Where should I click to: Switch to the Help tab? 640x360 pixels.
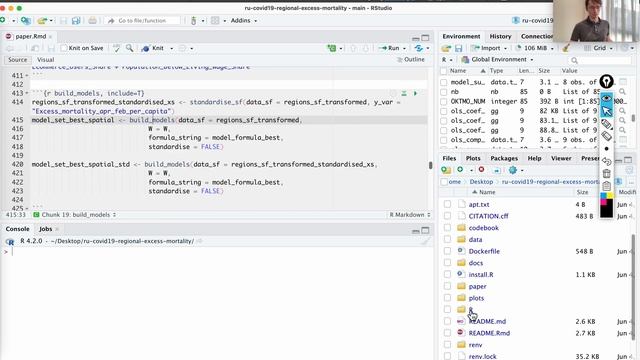tap(534, 158)
